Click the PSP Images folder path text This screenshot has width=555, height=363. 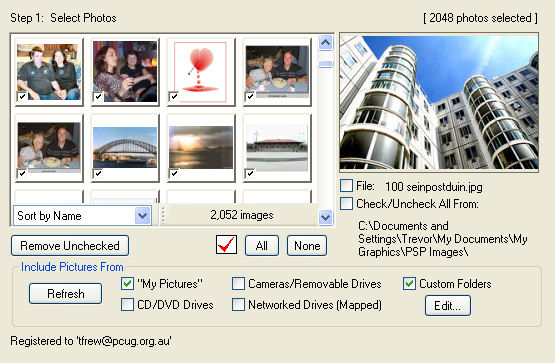click(x=442, y=239)
